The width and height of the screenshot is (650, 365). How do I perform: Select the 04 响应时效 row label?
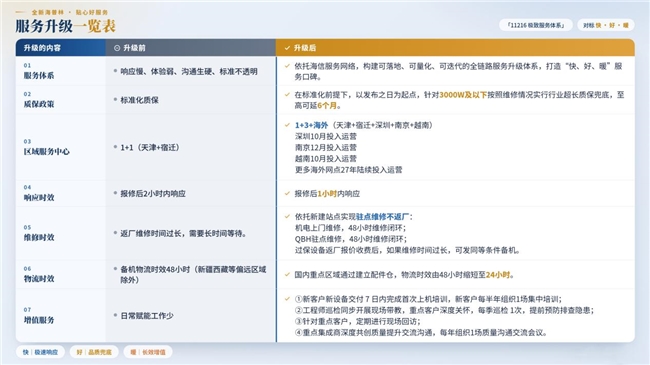[x=39, y=193]
